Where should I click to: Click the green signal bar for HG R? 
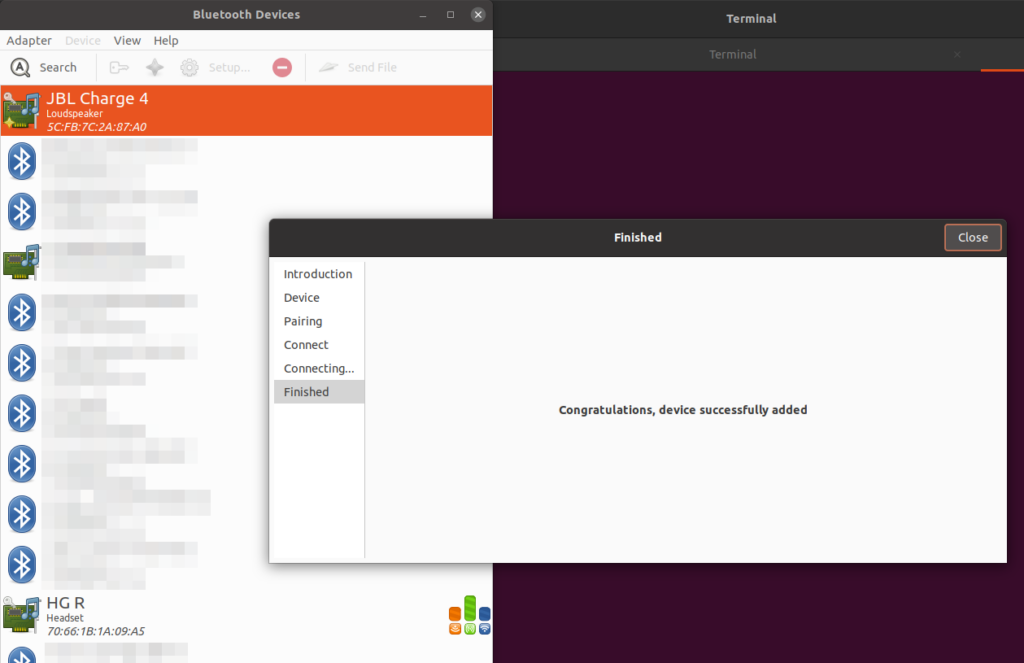point(470,608)
